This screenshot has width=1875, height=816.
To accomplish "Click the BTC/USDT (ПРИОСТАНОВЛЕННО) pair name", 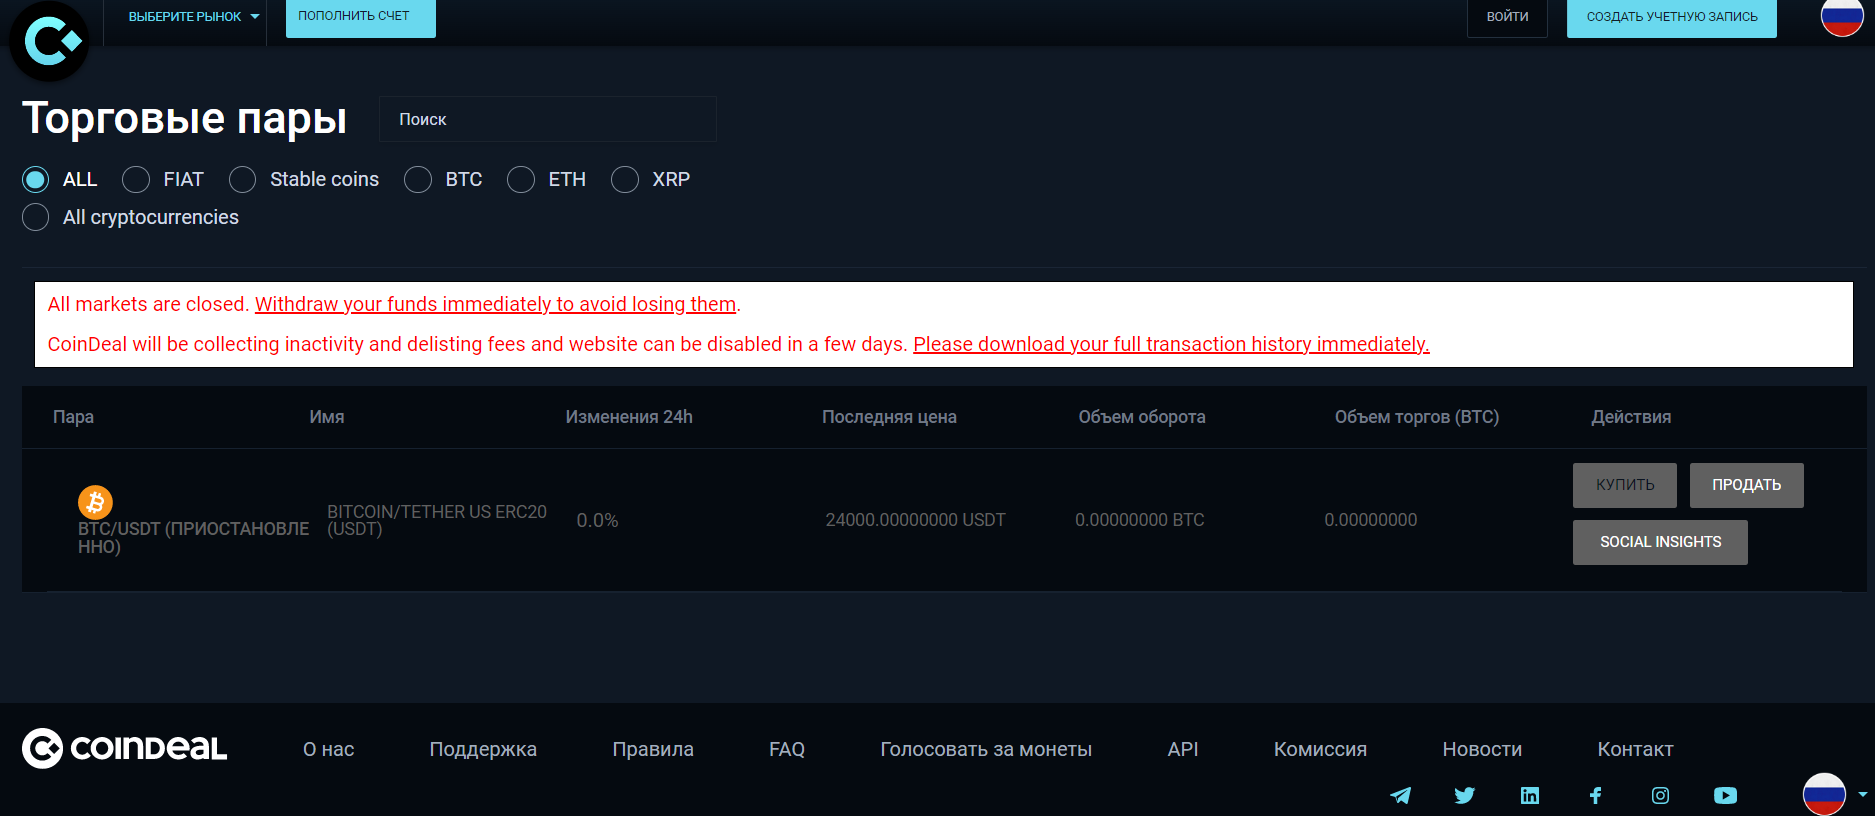I will point(194,537).
